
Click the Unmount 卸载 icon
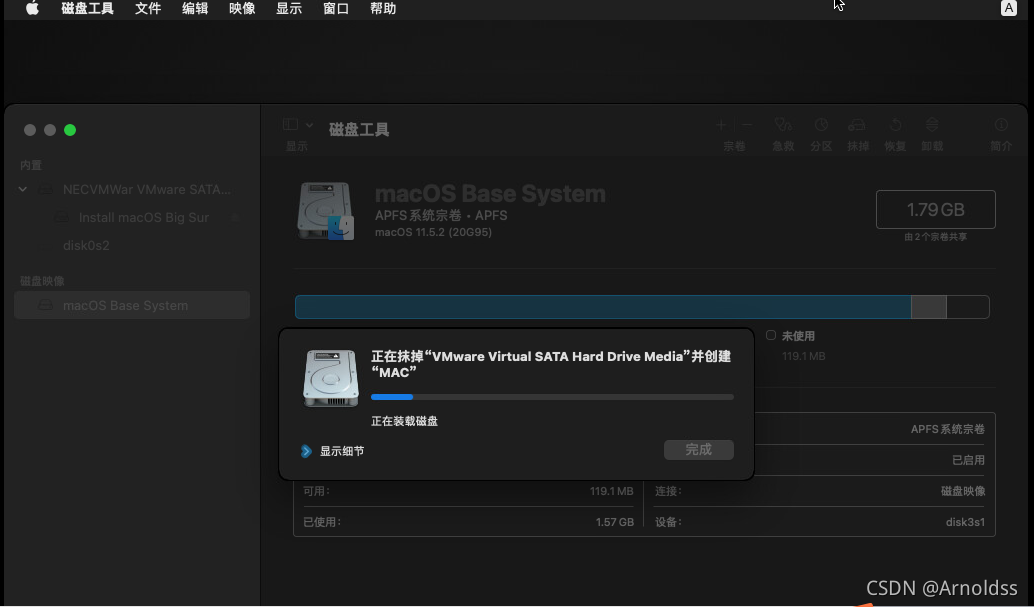tap(932, 125)
